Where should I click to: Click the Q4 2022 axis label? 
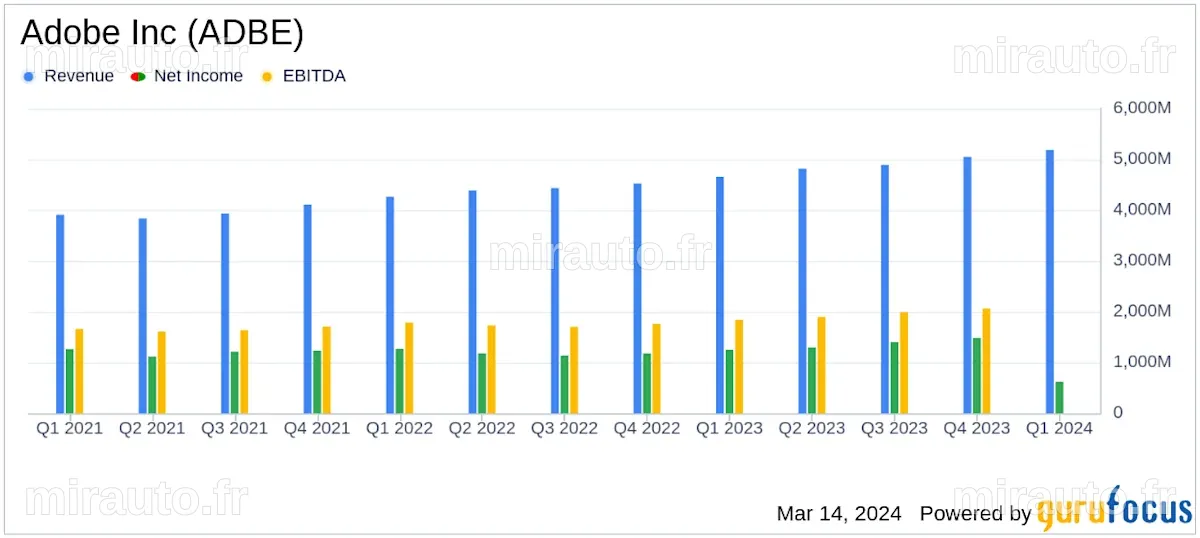tap(647, 428)
